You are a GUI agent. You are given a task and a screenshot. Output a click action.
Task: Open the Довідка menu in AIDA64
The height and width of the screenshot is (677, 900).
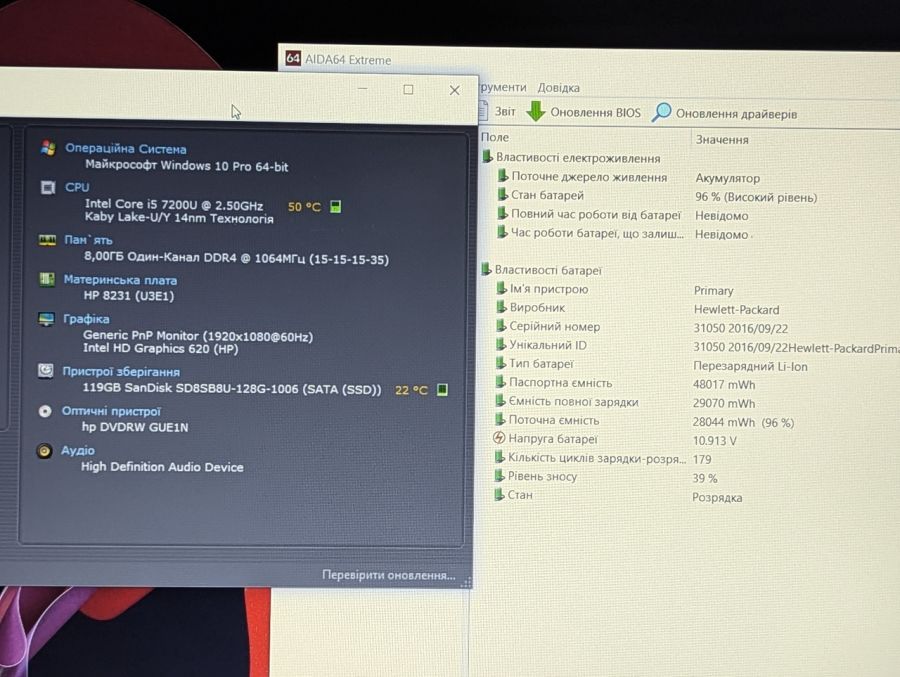pyautogui.click(x=558, y=88)
